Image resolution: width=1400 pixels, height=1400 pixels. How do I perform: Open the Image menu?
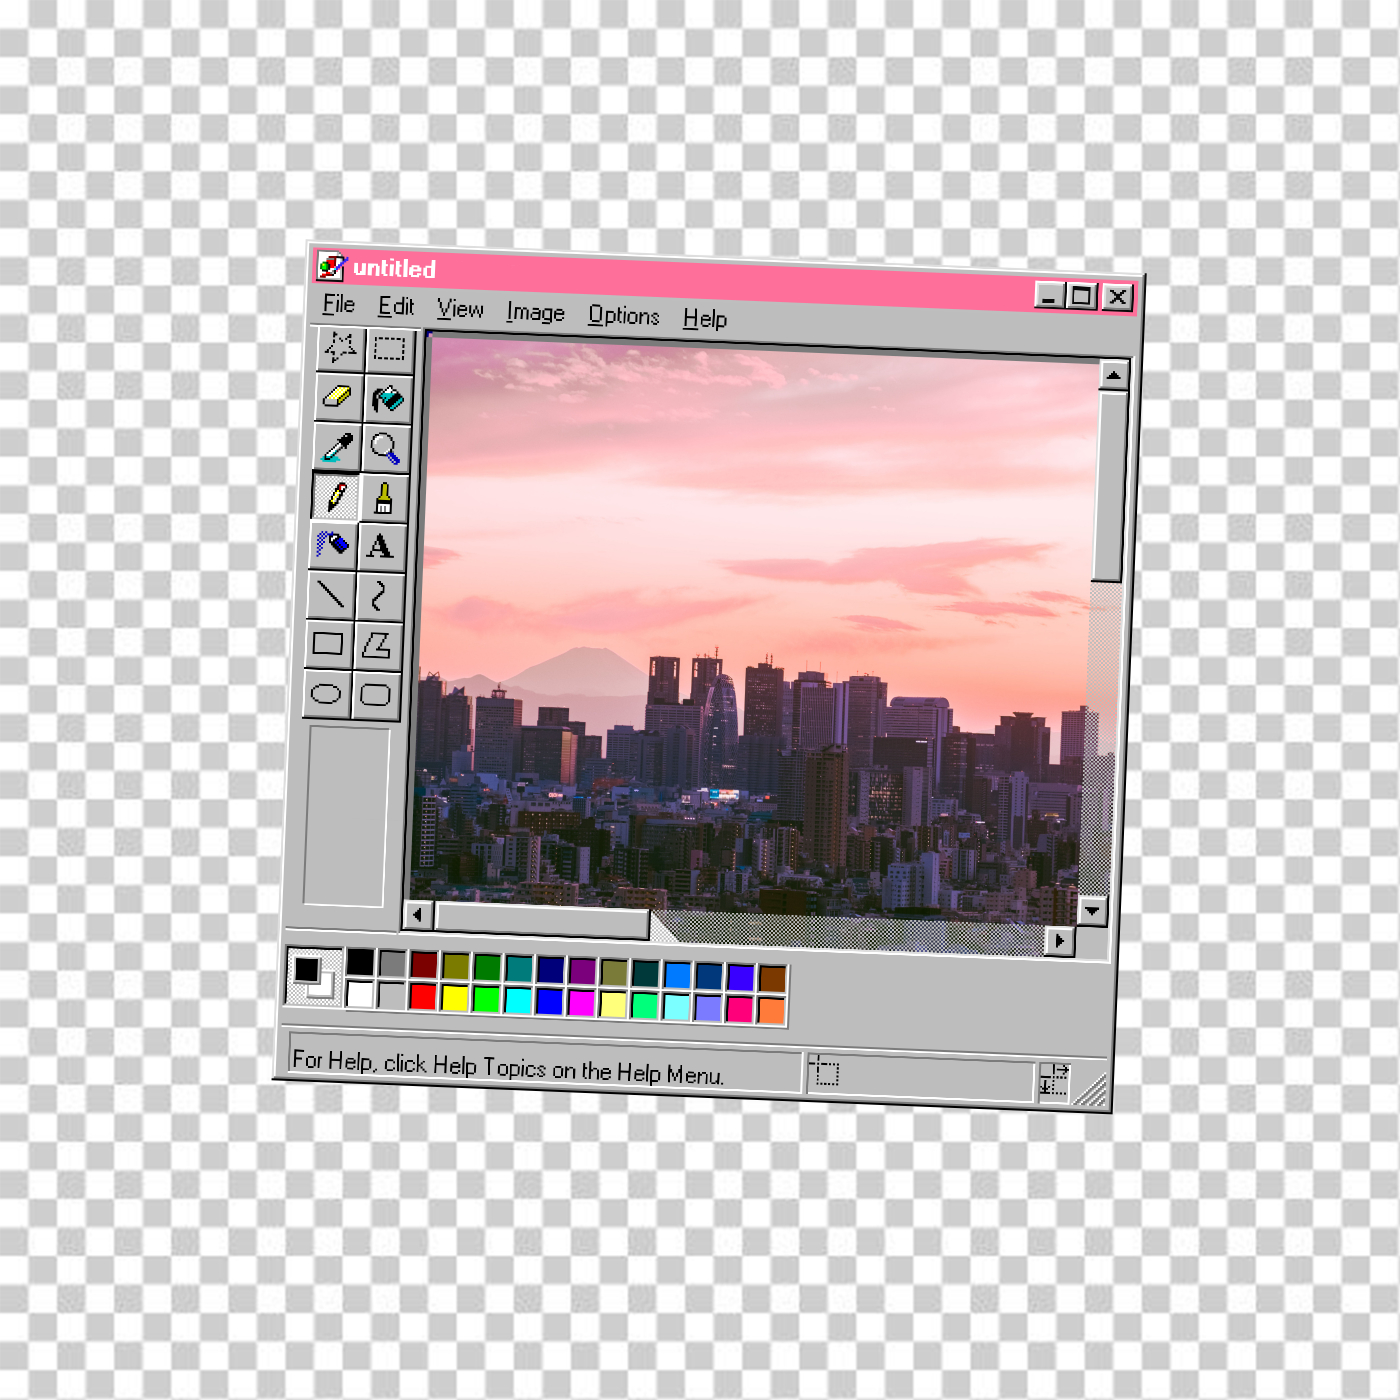[535, 313]
